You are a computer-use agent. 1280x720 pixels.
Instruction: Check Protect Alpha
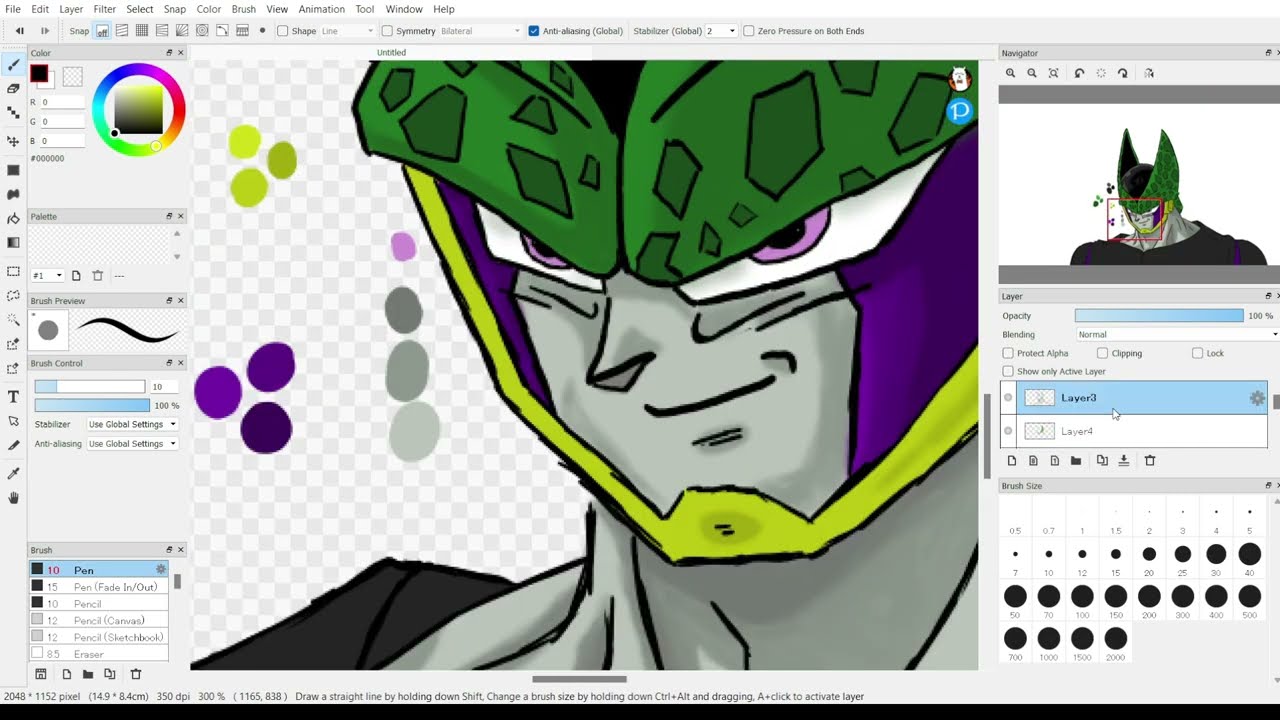point(1008,353)
